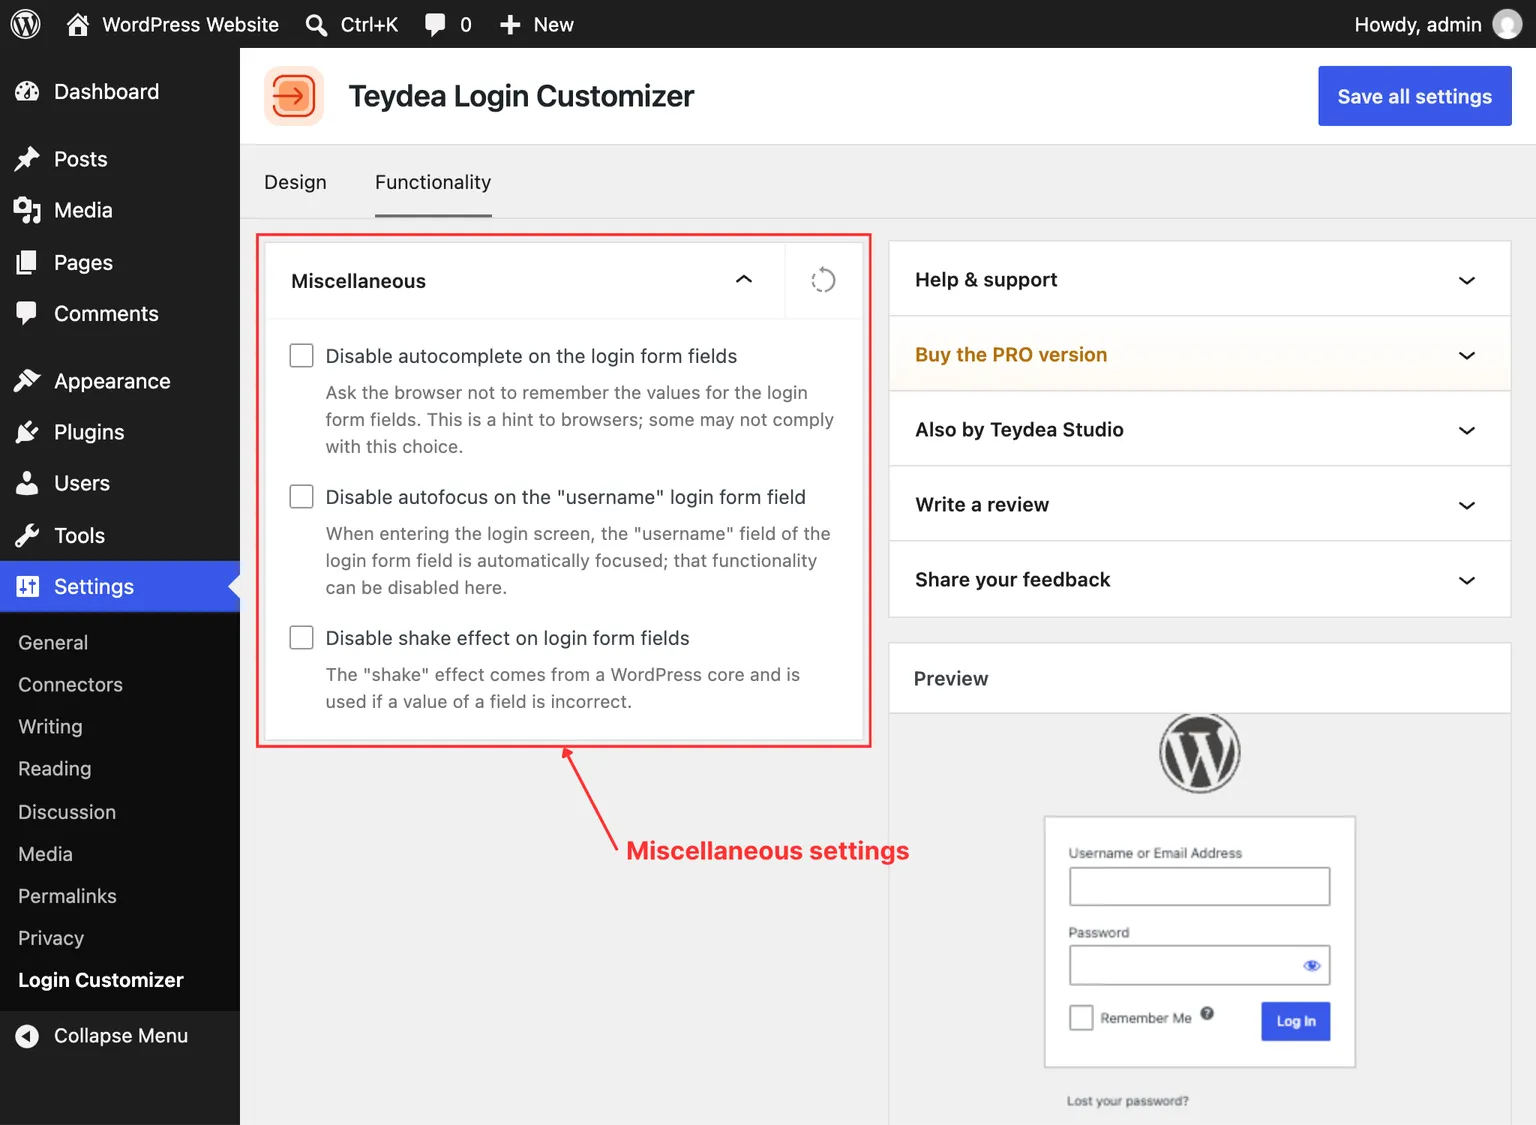This screenshot has width=1536, height=1125.
Task: Click the Settings sliders icon
Action: (28, 586)
